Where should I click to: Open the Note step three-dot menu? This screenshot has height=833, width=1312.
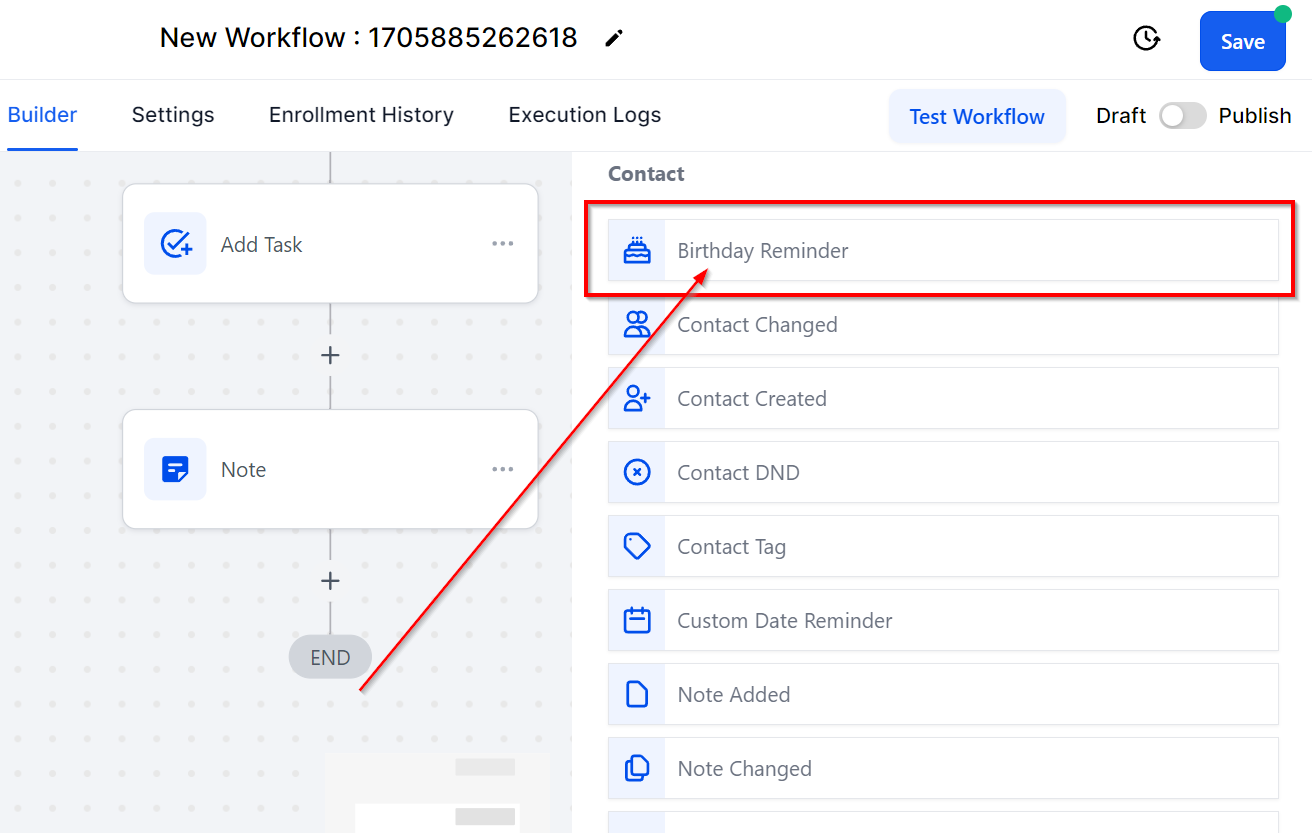[x=503, y=469]
